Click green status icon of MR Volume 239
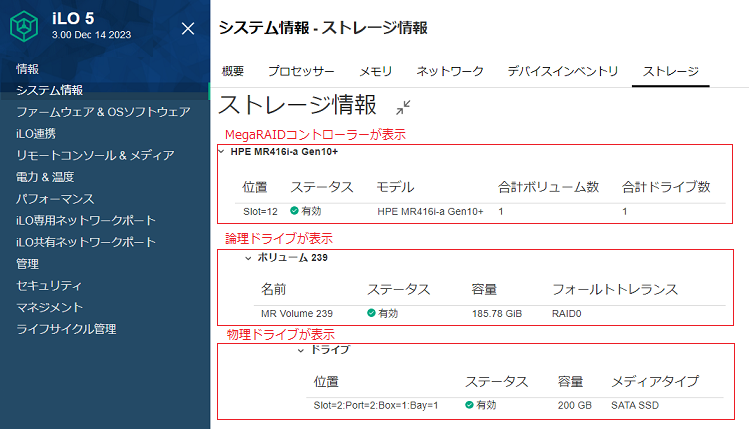Viewport: 749px width, 429px height. [x=371, y=313]
